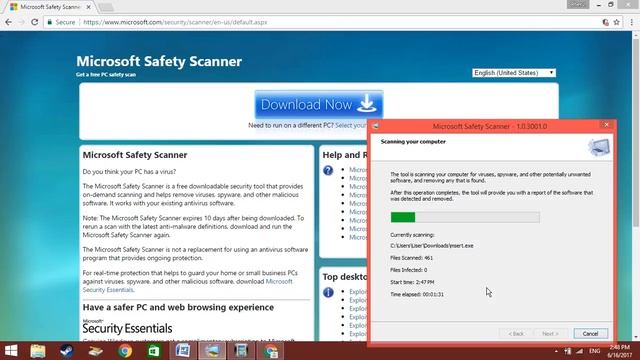The height and width of the screenshot is (360, 640).
Task: Click the blue question mark Help icon
Action: [328, 170]
